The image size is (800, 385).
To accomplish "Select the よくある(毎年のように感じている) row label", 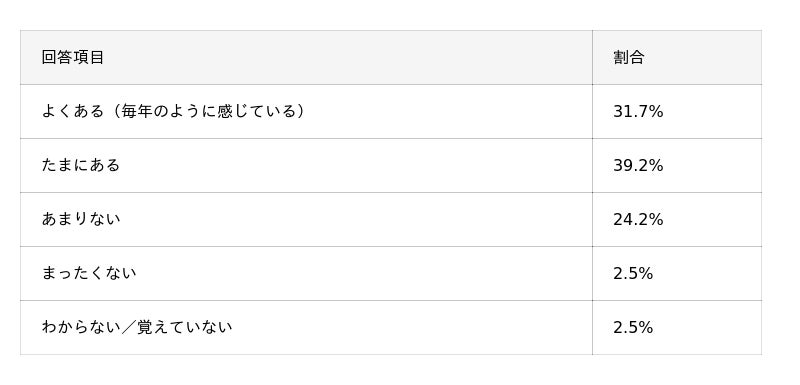I will [173, 111].
